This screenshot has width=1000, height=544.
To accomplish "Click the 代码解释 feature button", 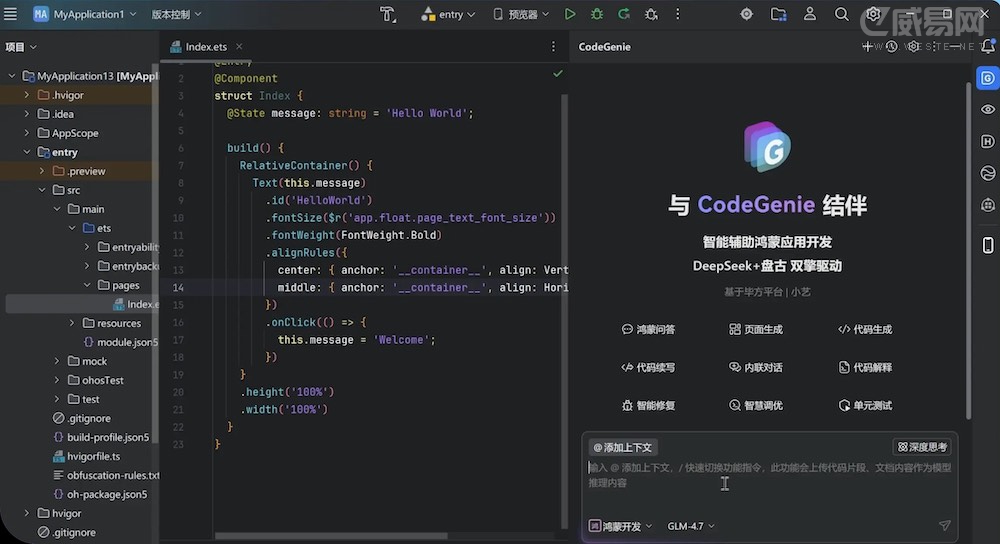I will (865, 367).
